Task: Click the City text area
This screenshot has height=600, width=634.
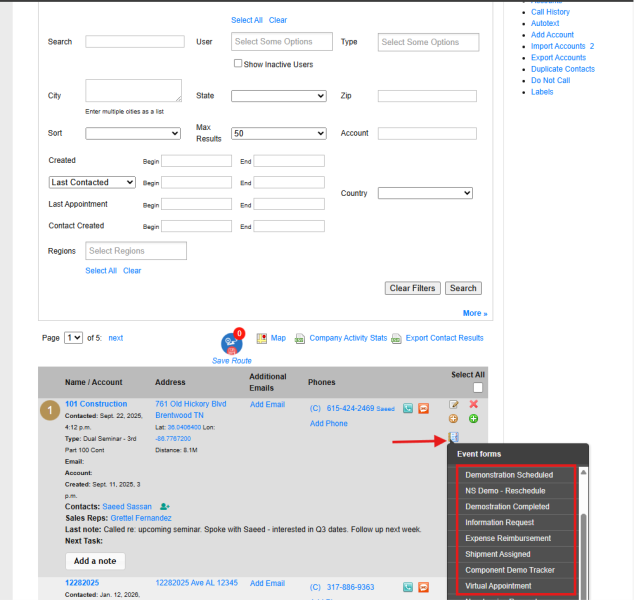Action: (133, 91)
